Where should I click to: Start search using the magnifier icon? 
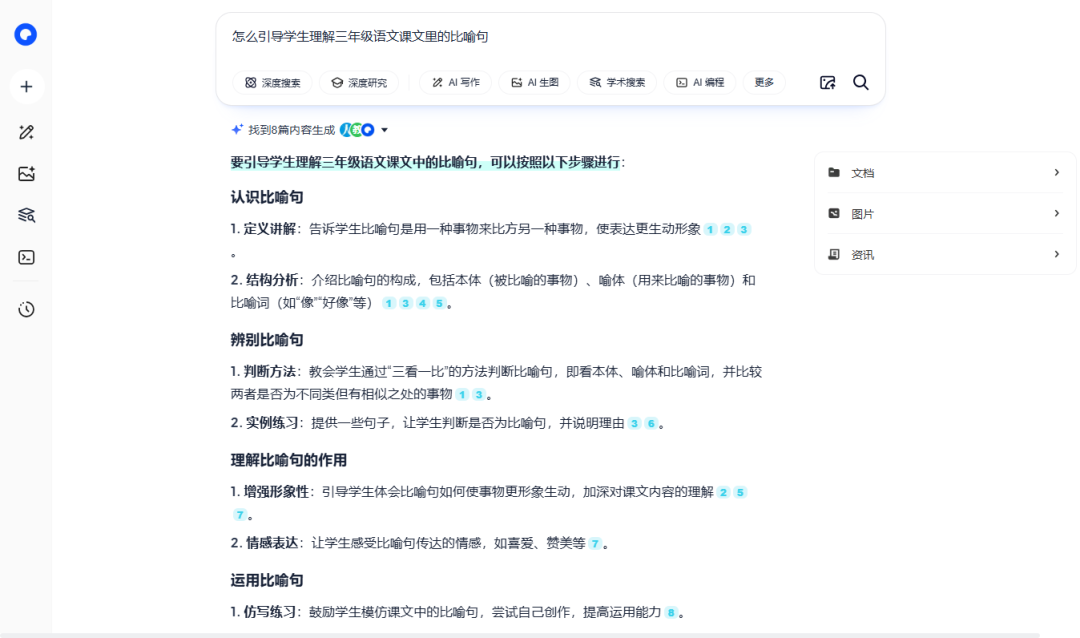(860, 83)
